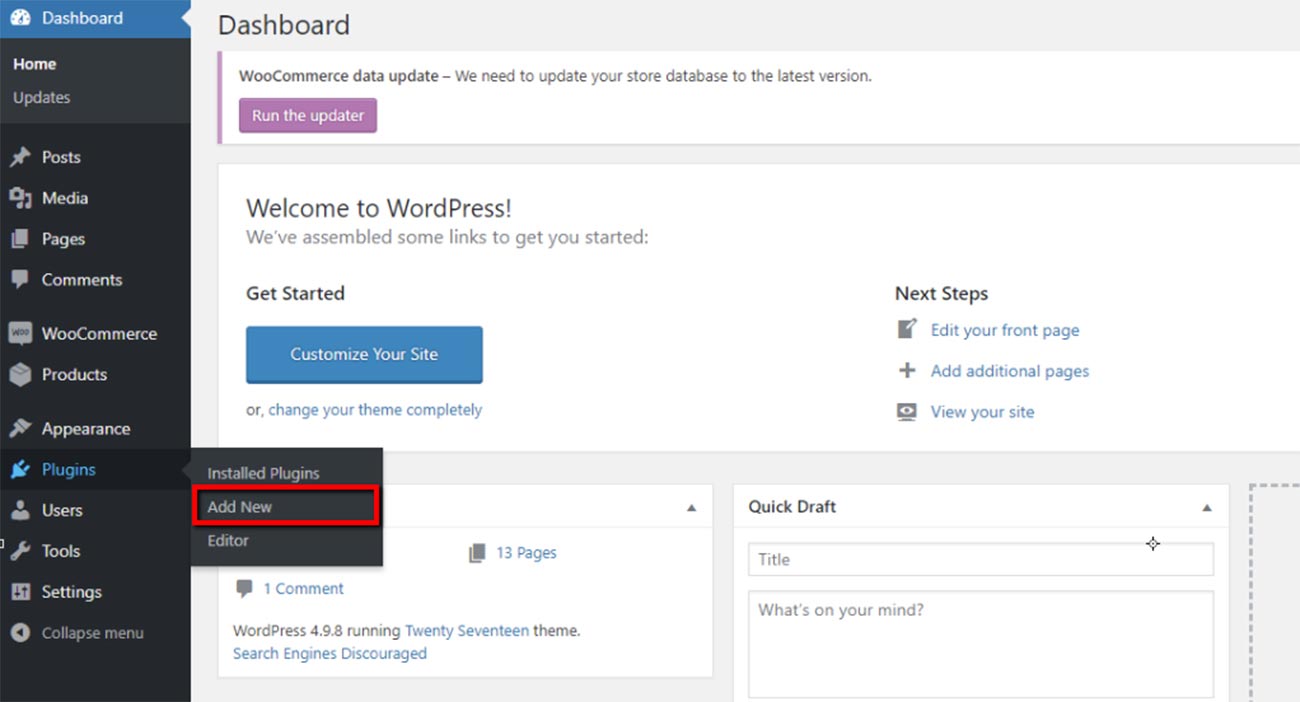Open the Tools menu label
The height and width of the screenshot is (702, 1300).
pos(61,551)
